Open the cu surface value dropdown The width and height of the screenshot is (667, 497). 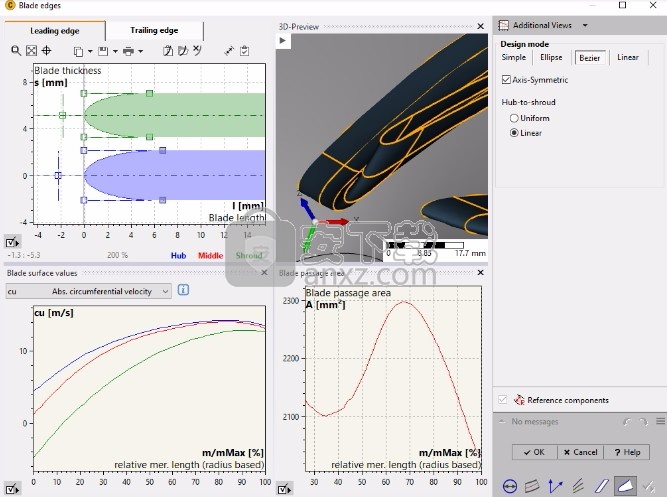88,291
